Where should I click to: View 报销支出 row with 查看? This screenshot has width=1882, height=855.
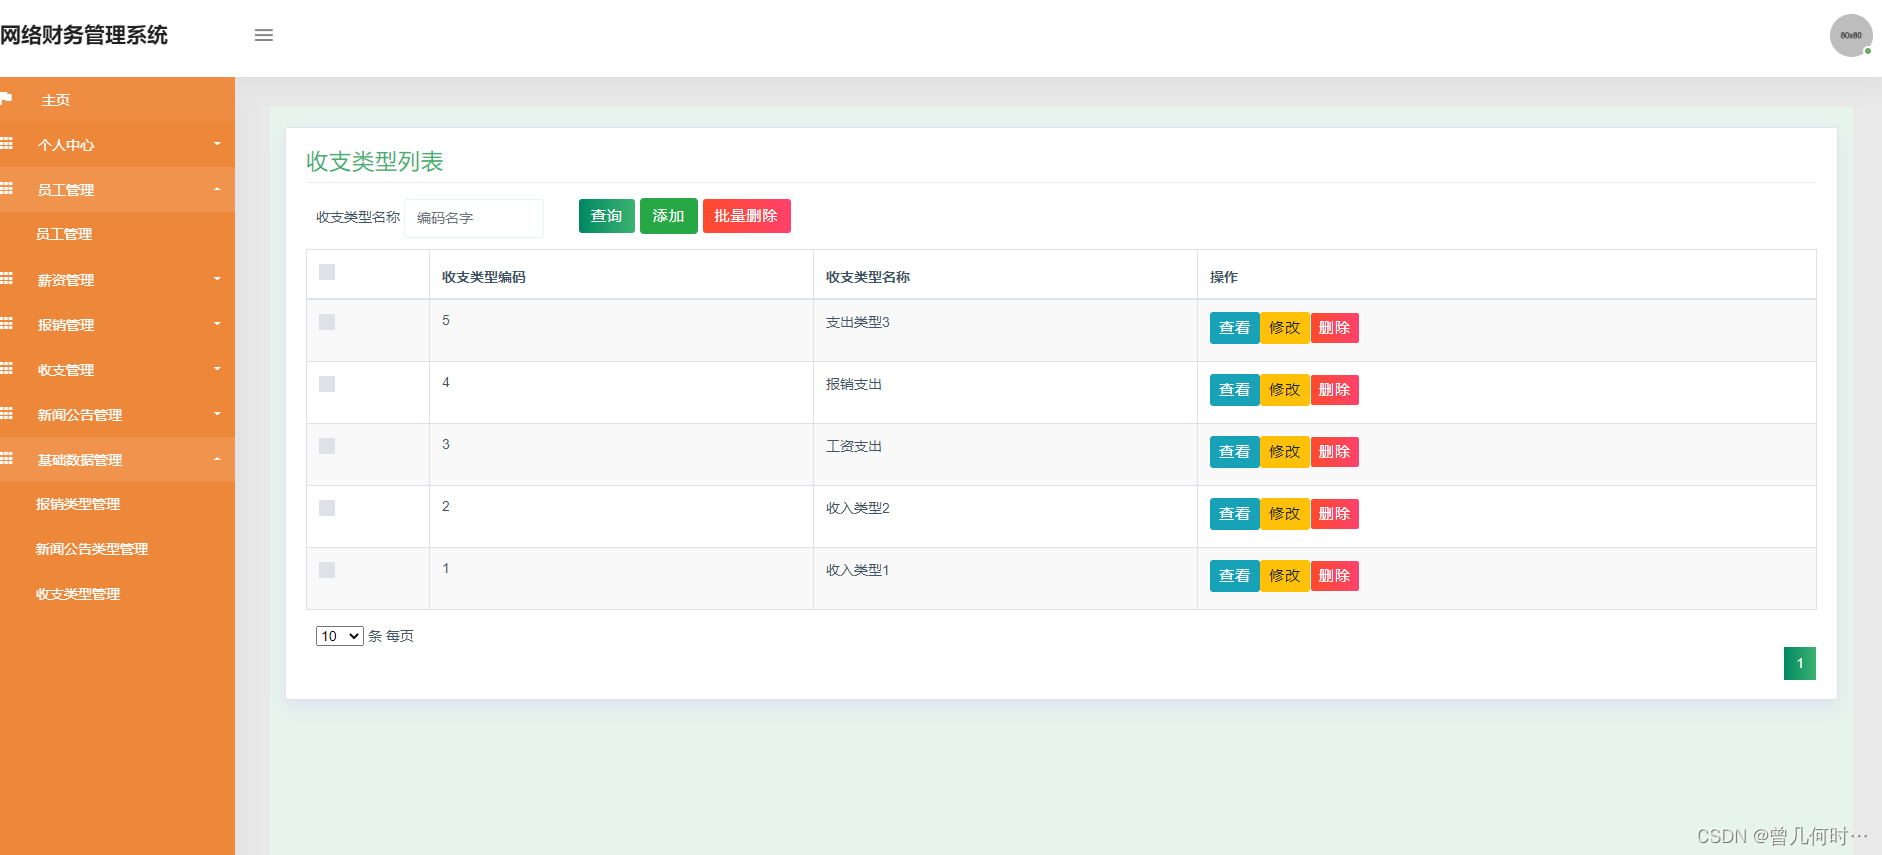coord(1234,390)
